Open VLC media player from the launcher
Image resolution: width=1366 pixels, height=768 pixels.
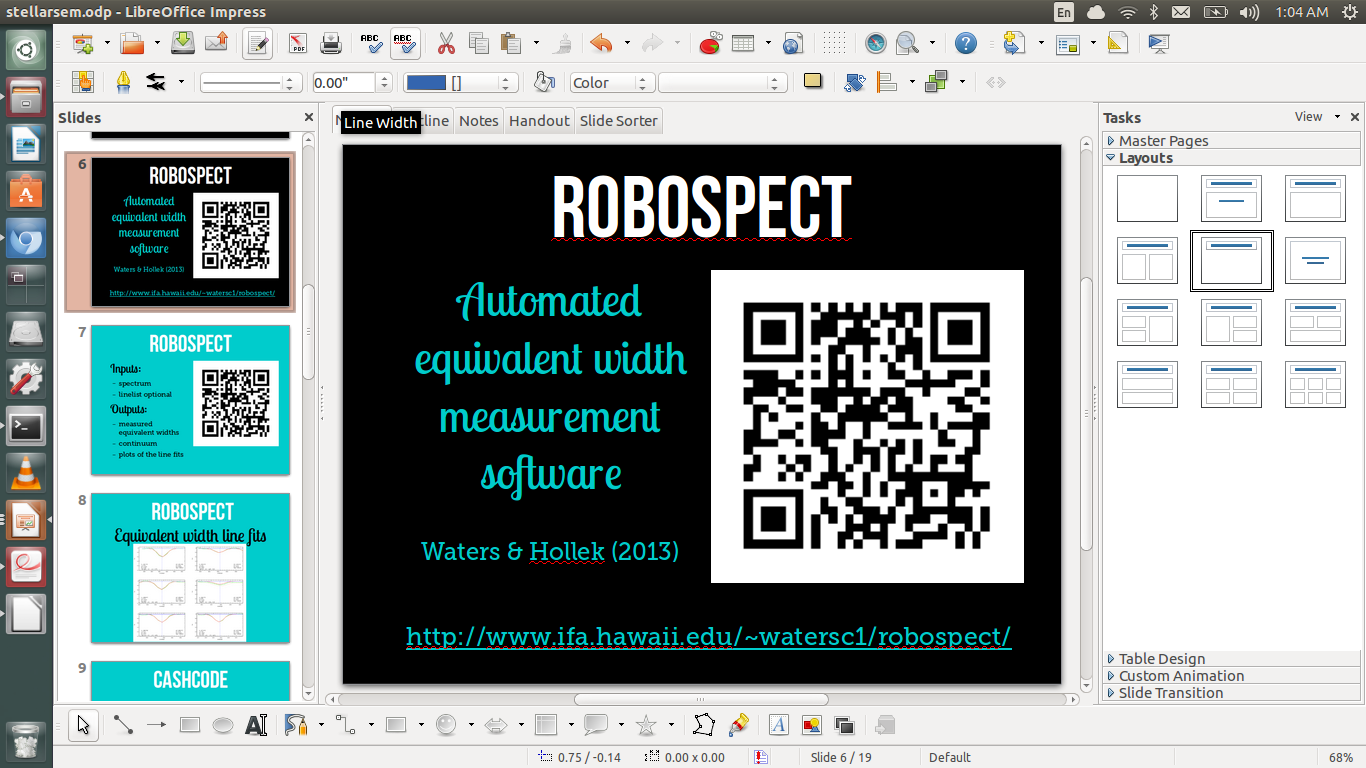26,473
